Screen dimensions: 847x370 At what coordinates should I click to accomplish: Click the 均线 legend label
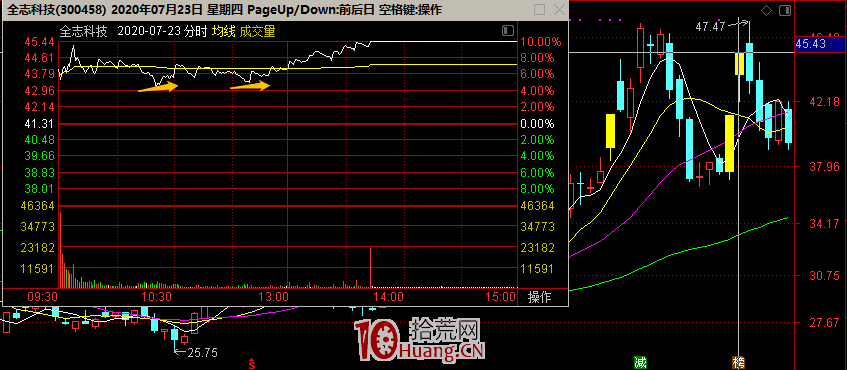tap(223, 31)
